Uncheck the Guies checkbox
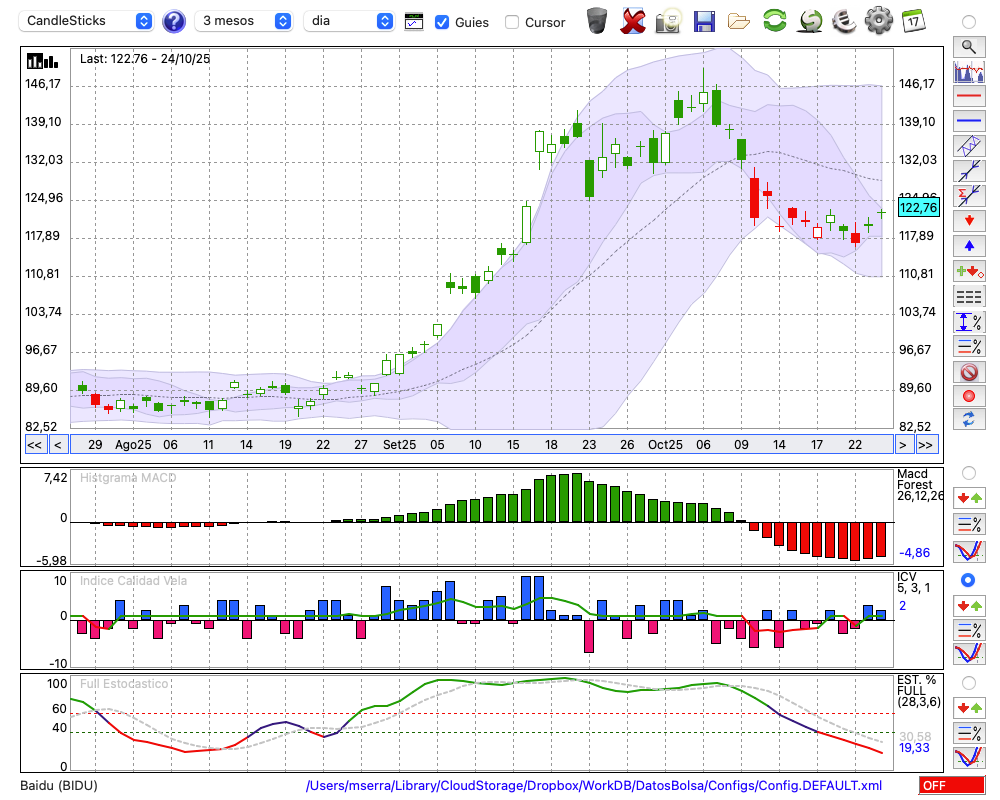Screen dimensions: 1000x800 pos(442,22)
